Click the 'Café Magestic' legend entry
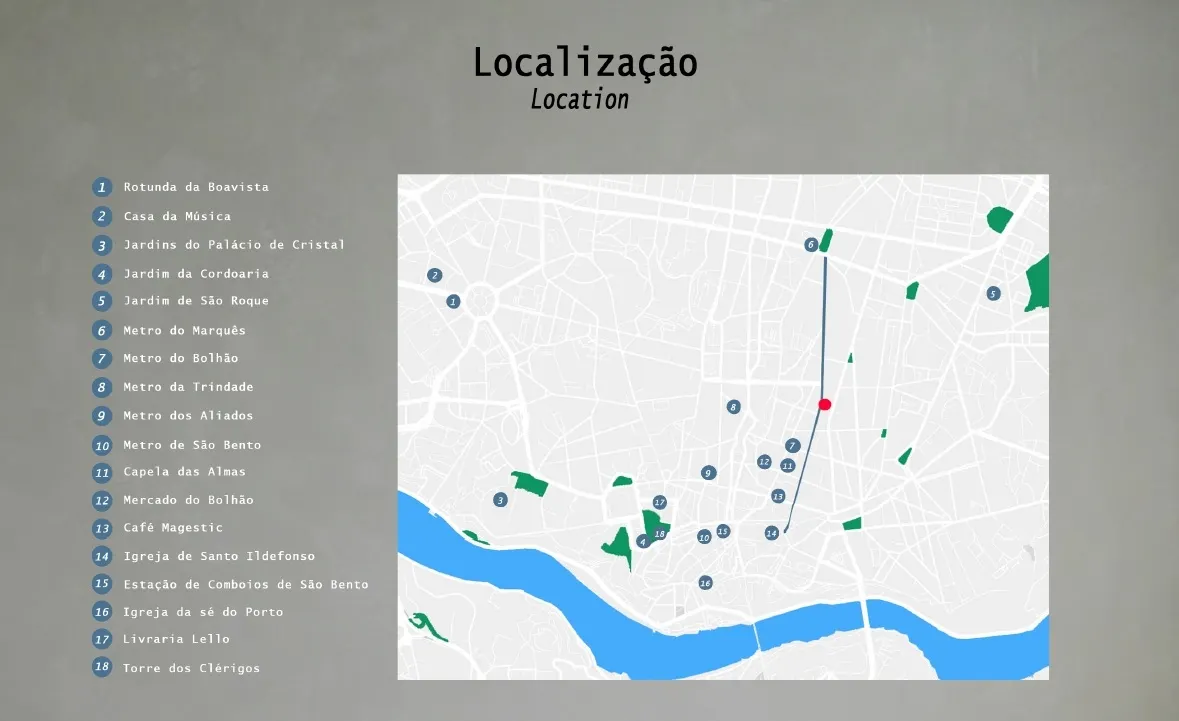 coord(173,528)
